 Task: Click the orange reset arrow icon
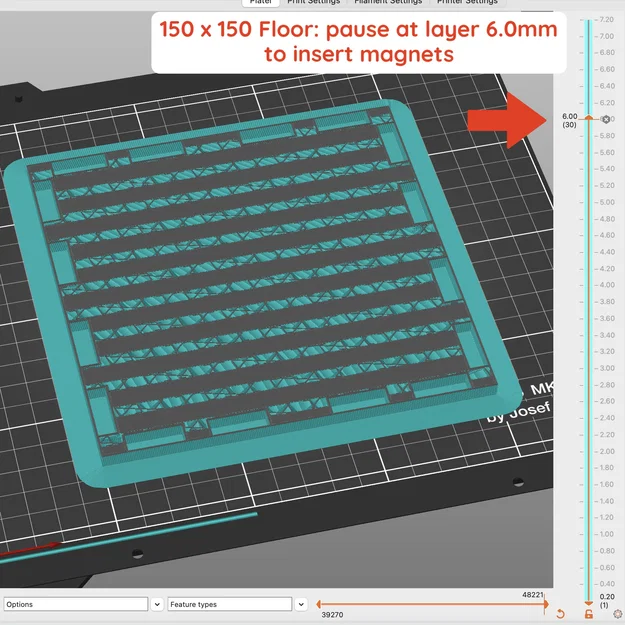[x=560, y=614]
